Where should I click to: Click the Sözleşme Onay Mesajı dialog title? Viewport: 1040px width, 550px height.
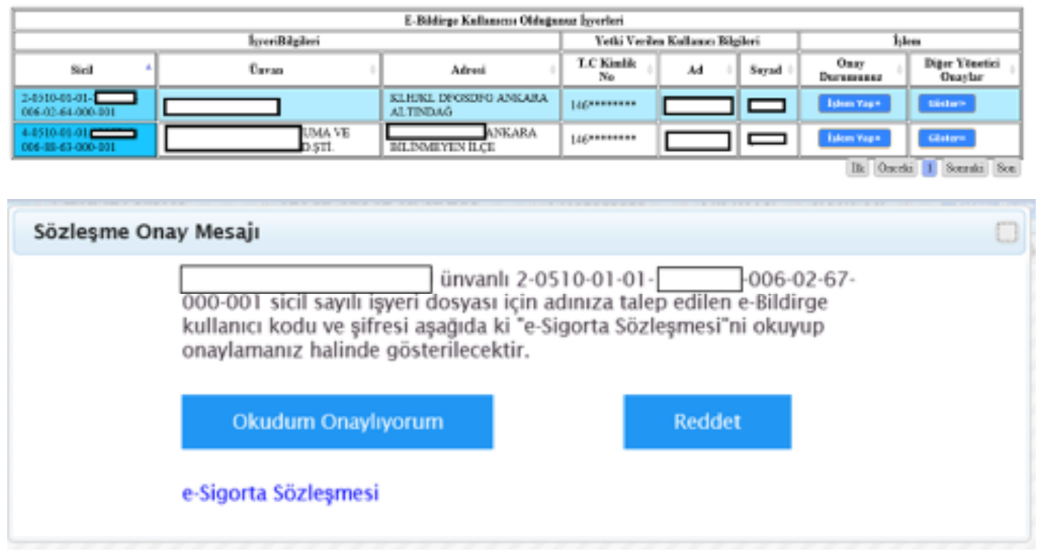(147, 232)
